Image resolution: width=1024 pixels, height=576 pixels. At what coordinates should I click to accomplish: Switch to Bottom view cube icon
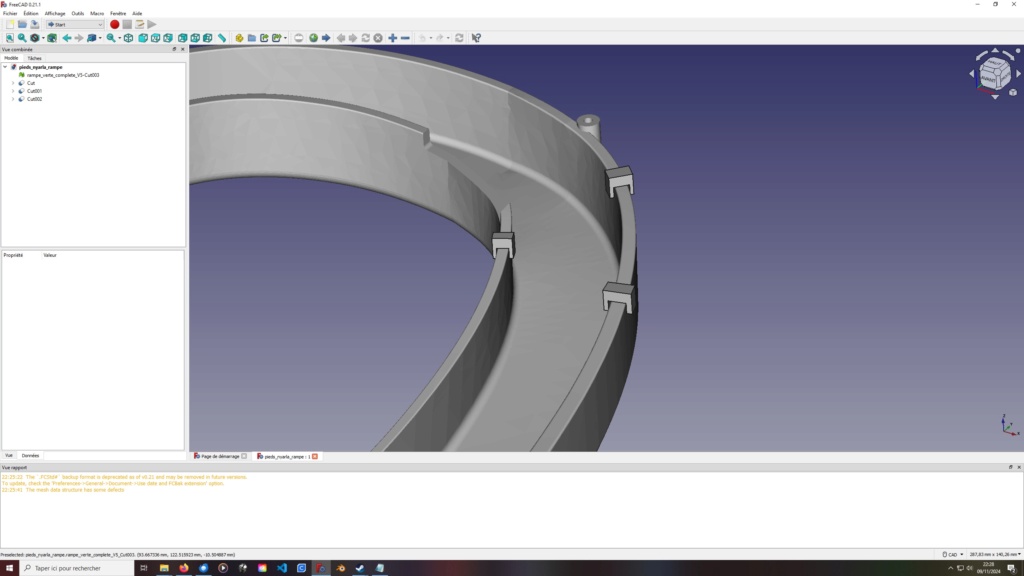coord(195,38)
